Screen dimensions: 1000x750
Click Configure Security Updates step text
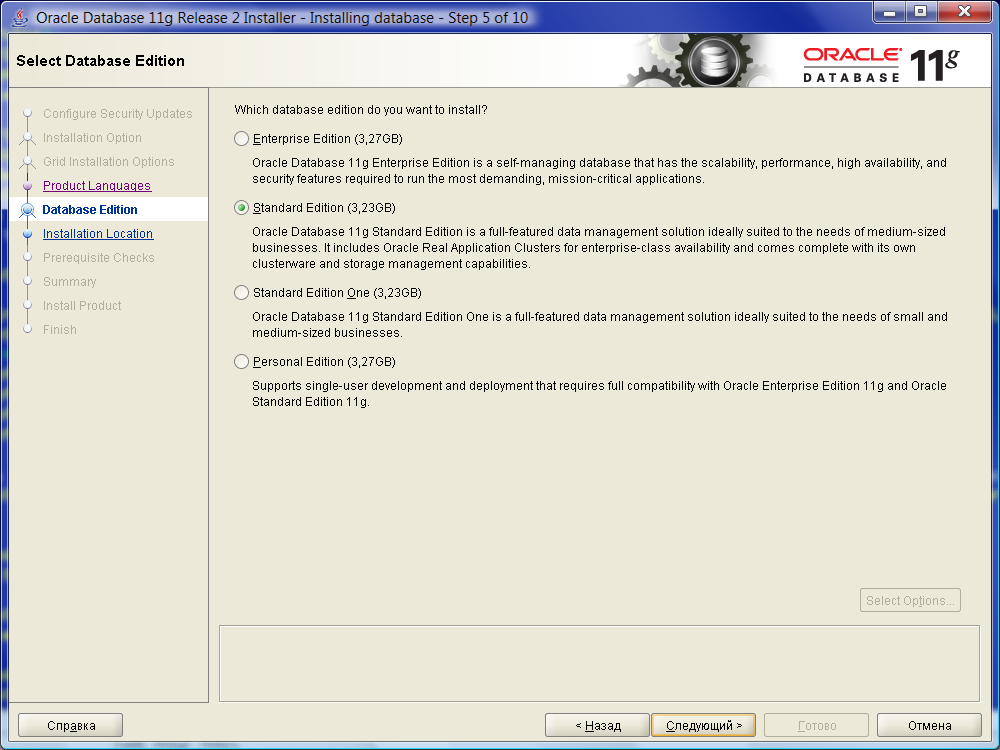[x=117, y=114]
